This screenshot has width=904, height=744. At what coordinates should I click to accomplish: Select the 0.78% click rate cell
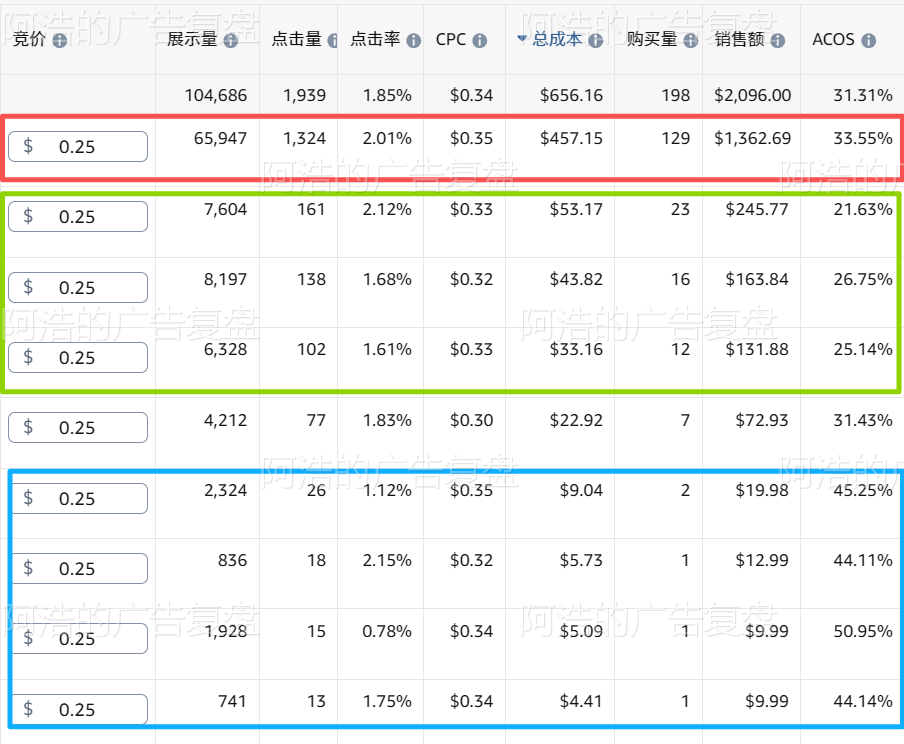387,632
